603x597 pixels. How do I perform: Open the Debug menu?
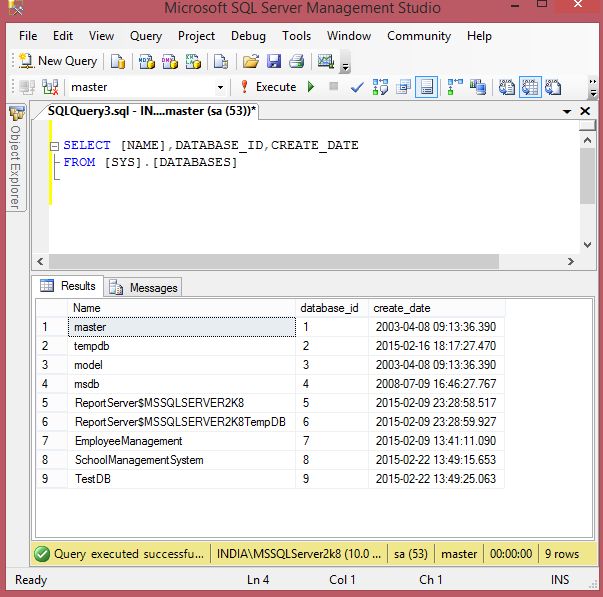pos(248,36)
